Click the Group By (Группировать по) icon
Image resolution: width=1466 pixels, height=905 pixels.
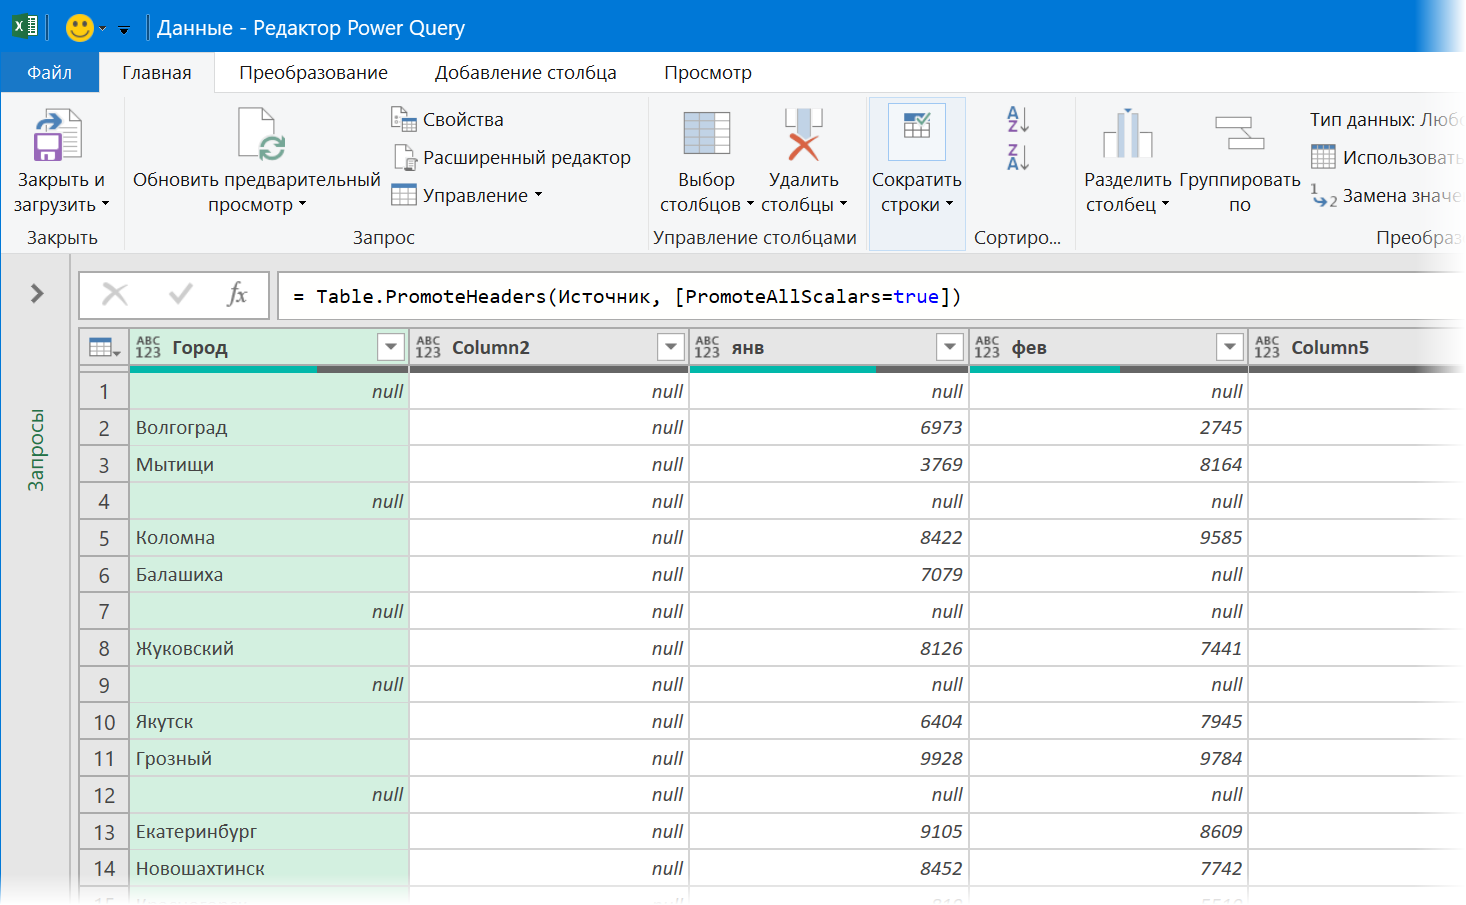pos(1239,135)
